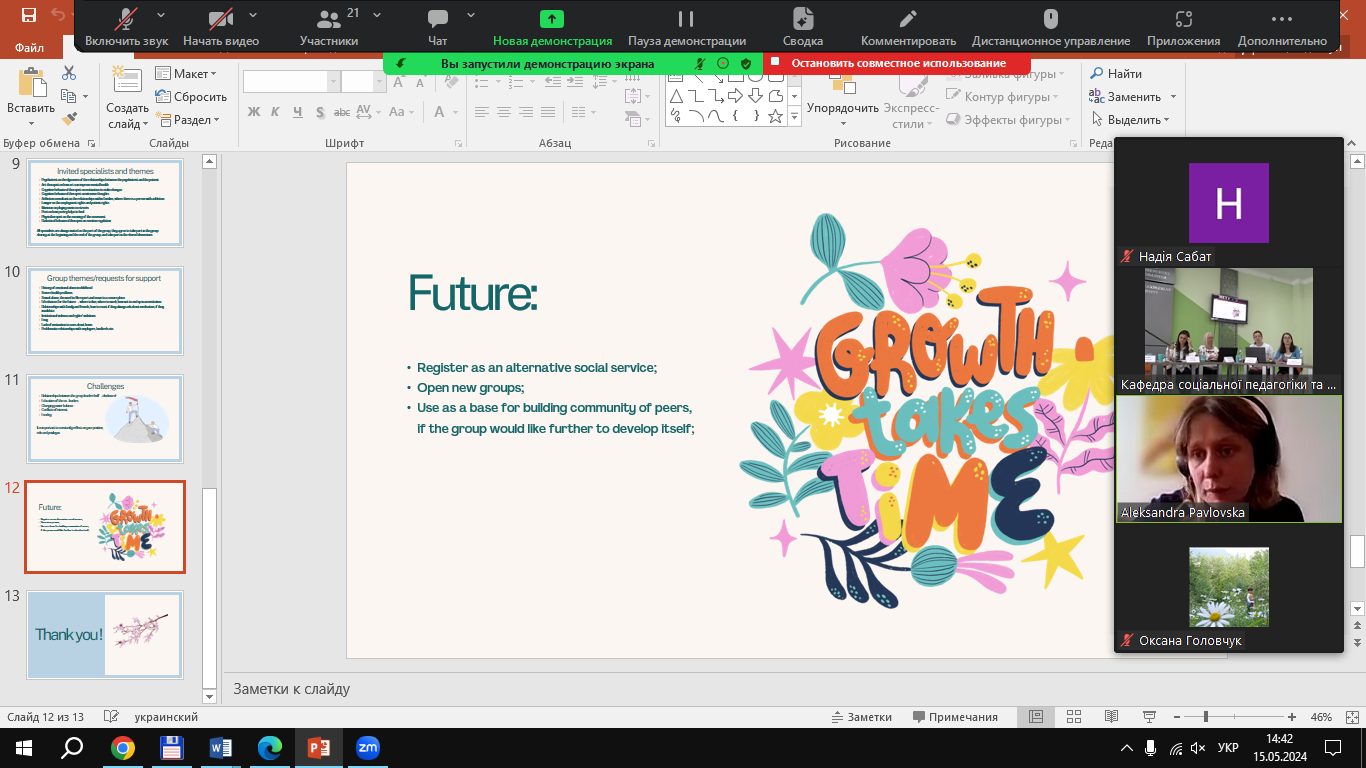Open the Файл menu tab
The image size is (1366, 768).
[30, 47]
